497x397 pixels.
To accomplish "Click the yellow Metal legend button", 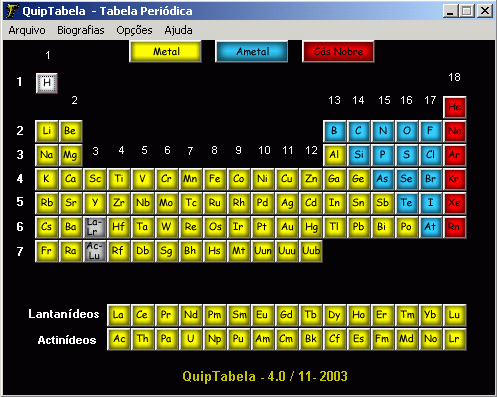I will click(x=166, y=51).
